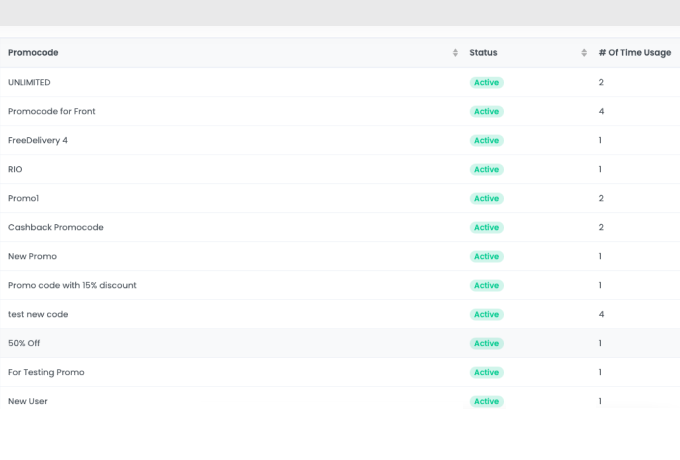Click Active badge for FreeDelivery 4
This screenshot has width=680, height=460.
pyautogui.click(x=487, y=140)
